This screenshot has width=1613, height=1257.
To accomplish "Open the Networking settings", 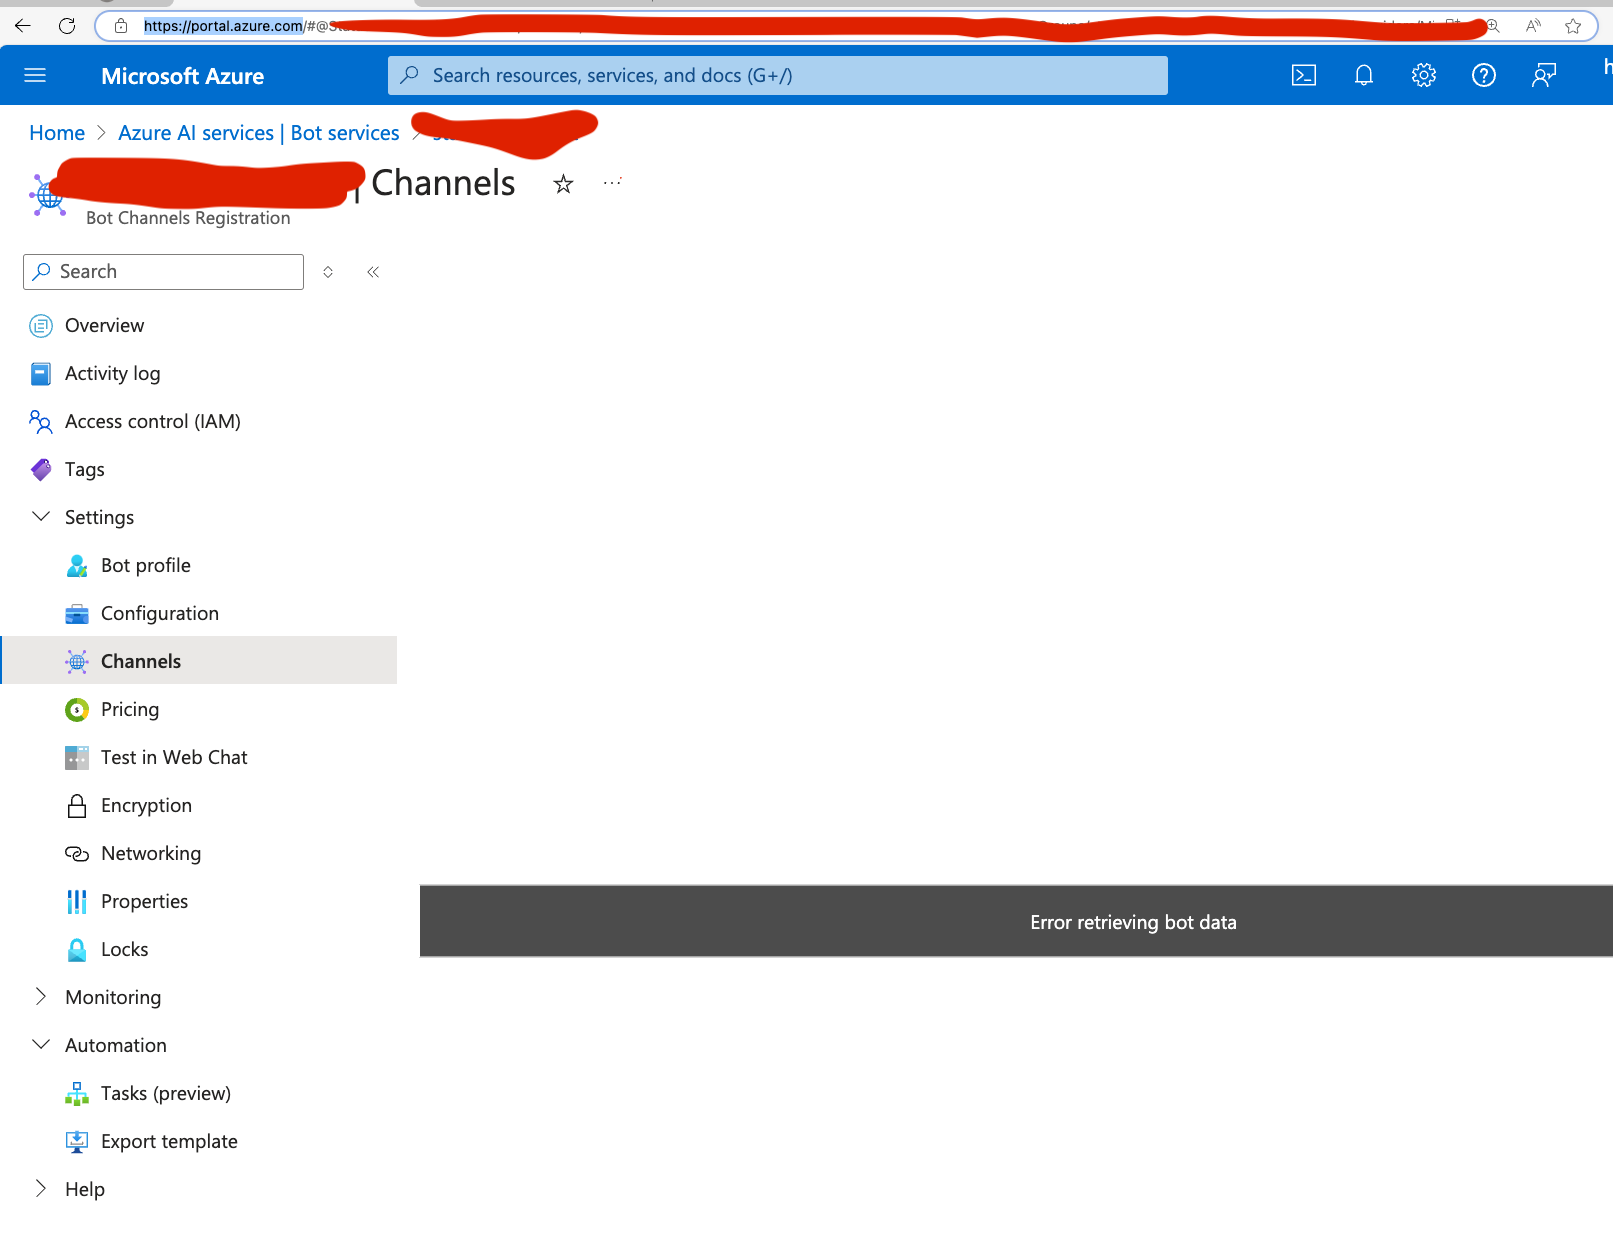I will 151,853.
